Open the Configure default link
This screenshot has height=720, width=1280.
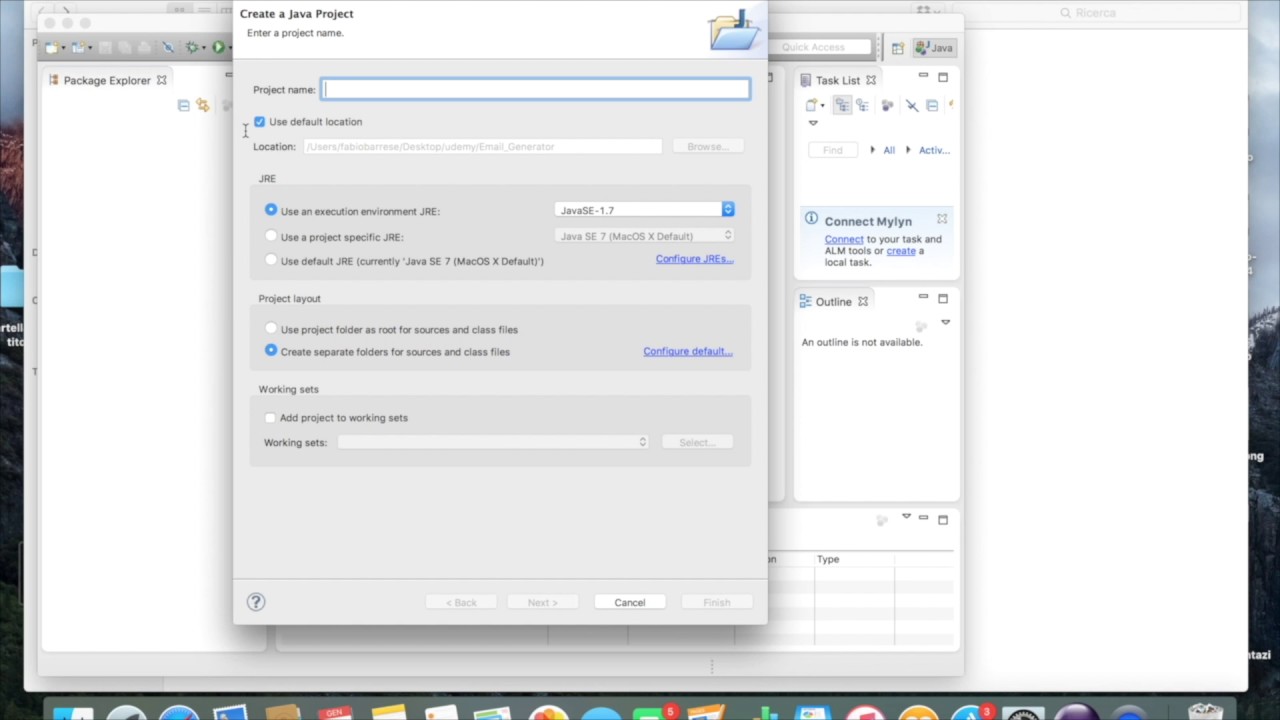click(687, 351)
